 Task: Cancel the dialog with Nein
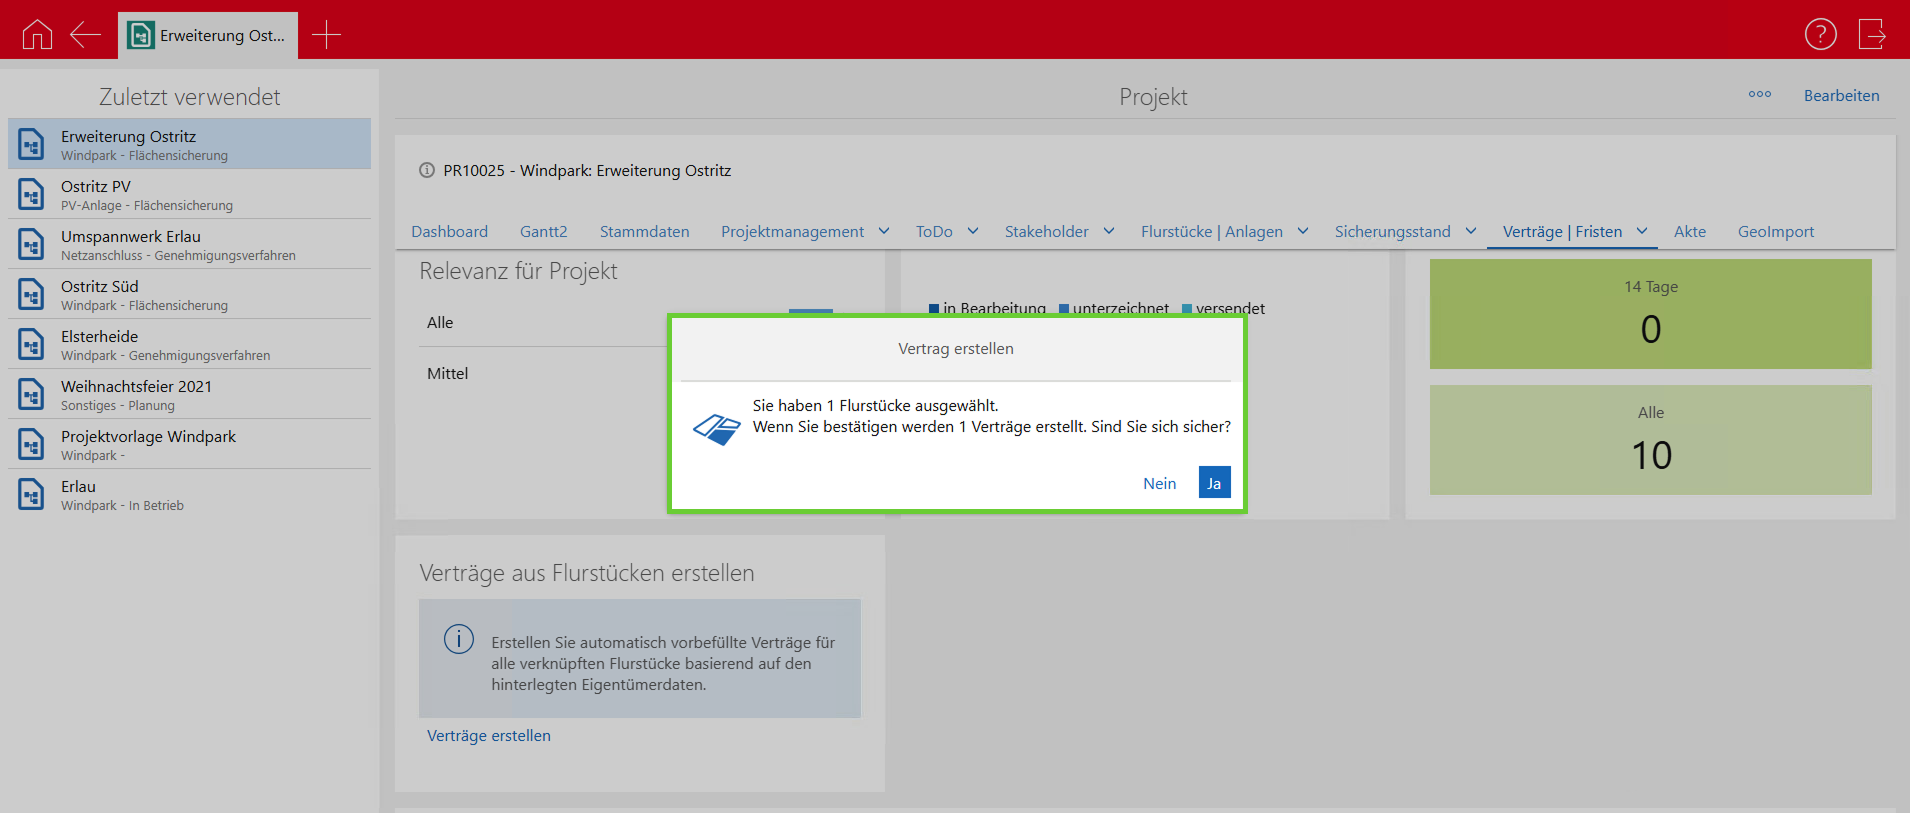pos(1159,483)
